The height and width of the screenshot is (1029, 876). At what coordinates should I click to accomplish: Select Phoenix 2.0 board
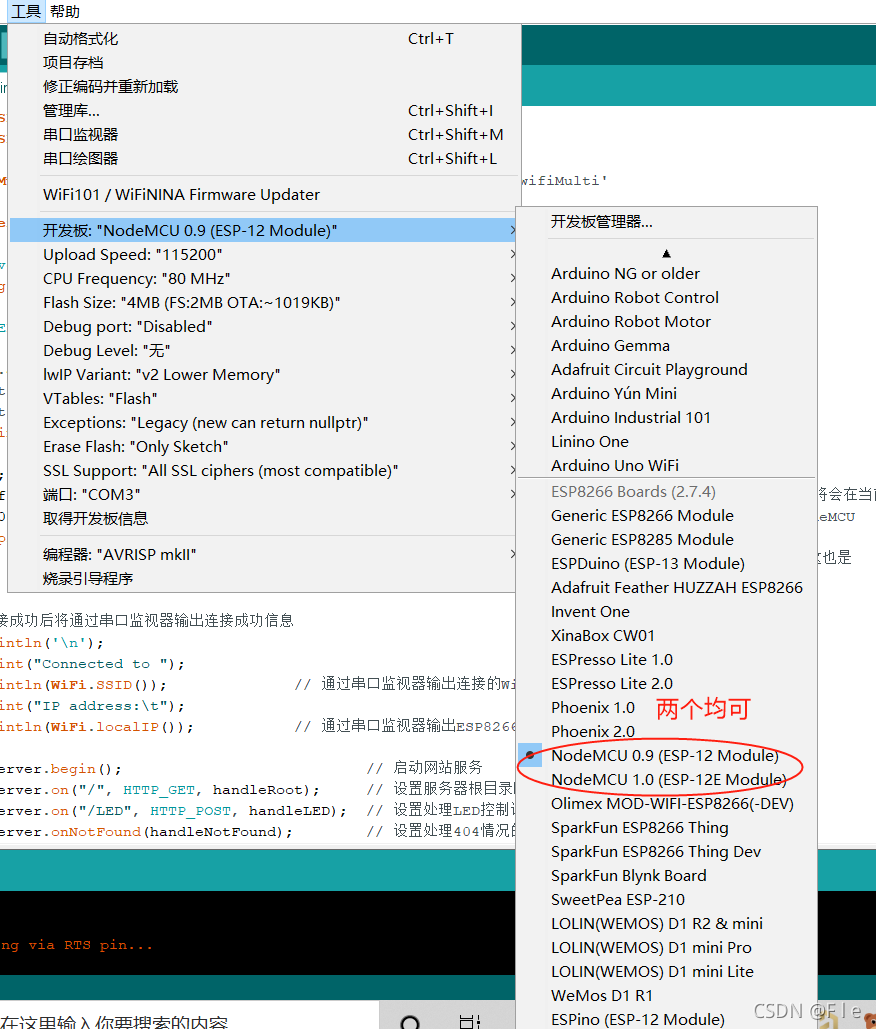tap(667, 732)
